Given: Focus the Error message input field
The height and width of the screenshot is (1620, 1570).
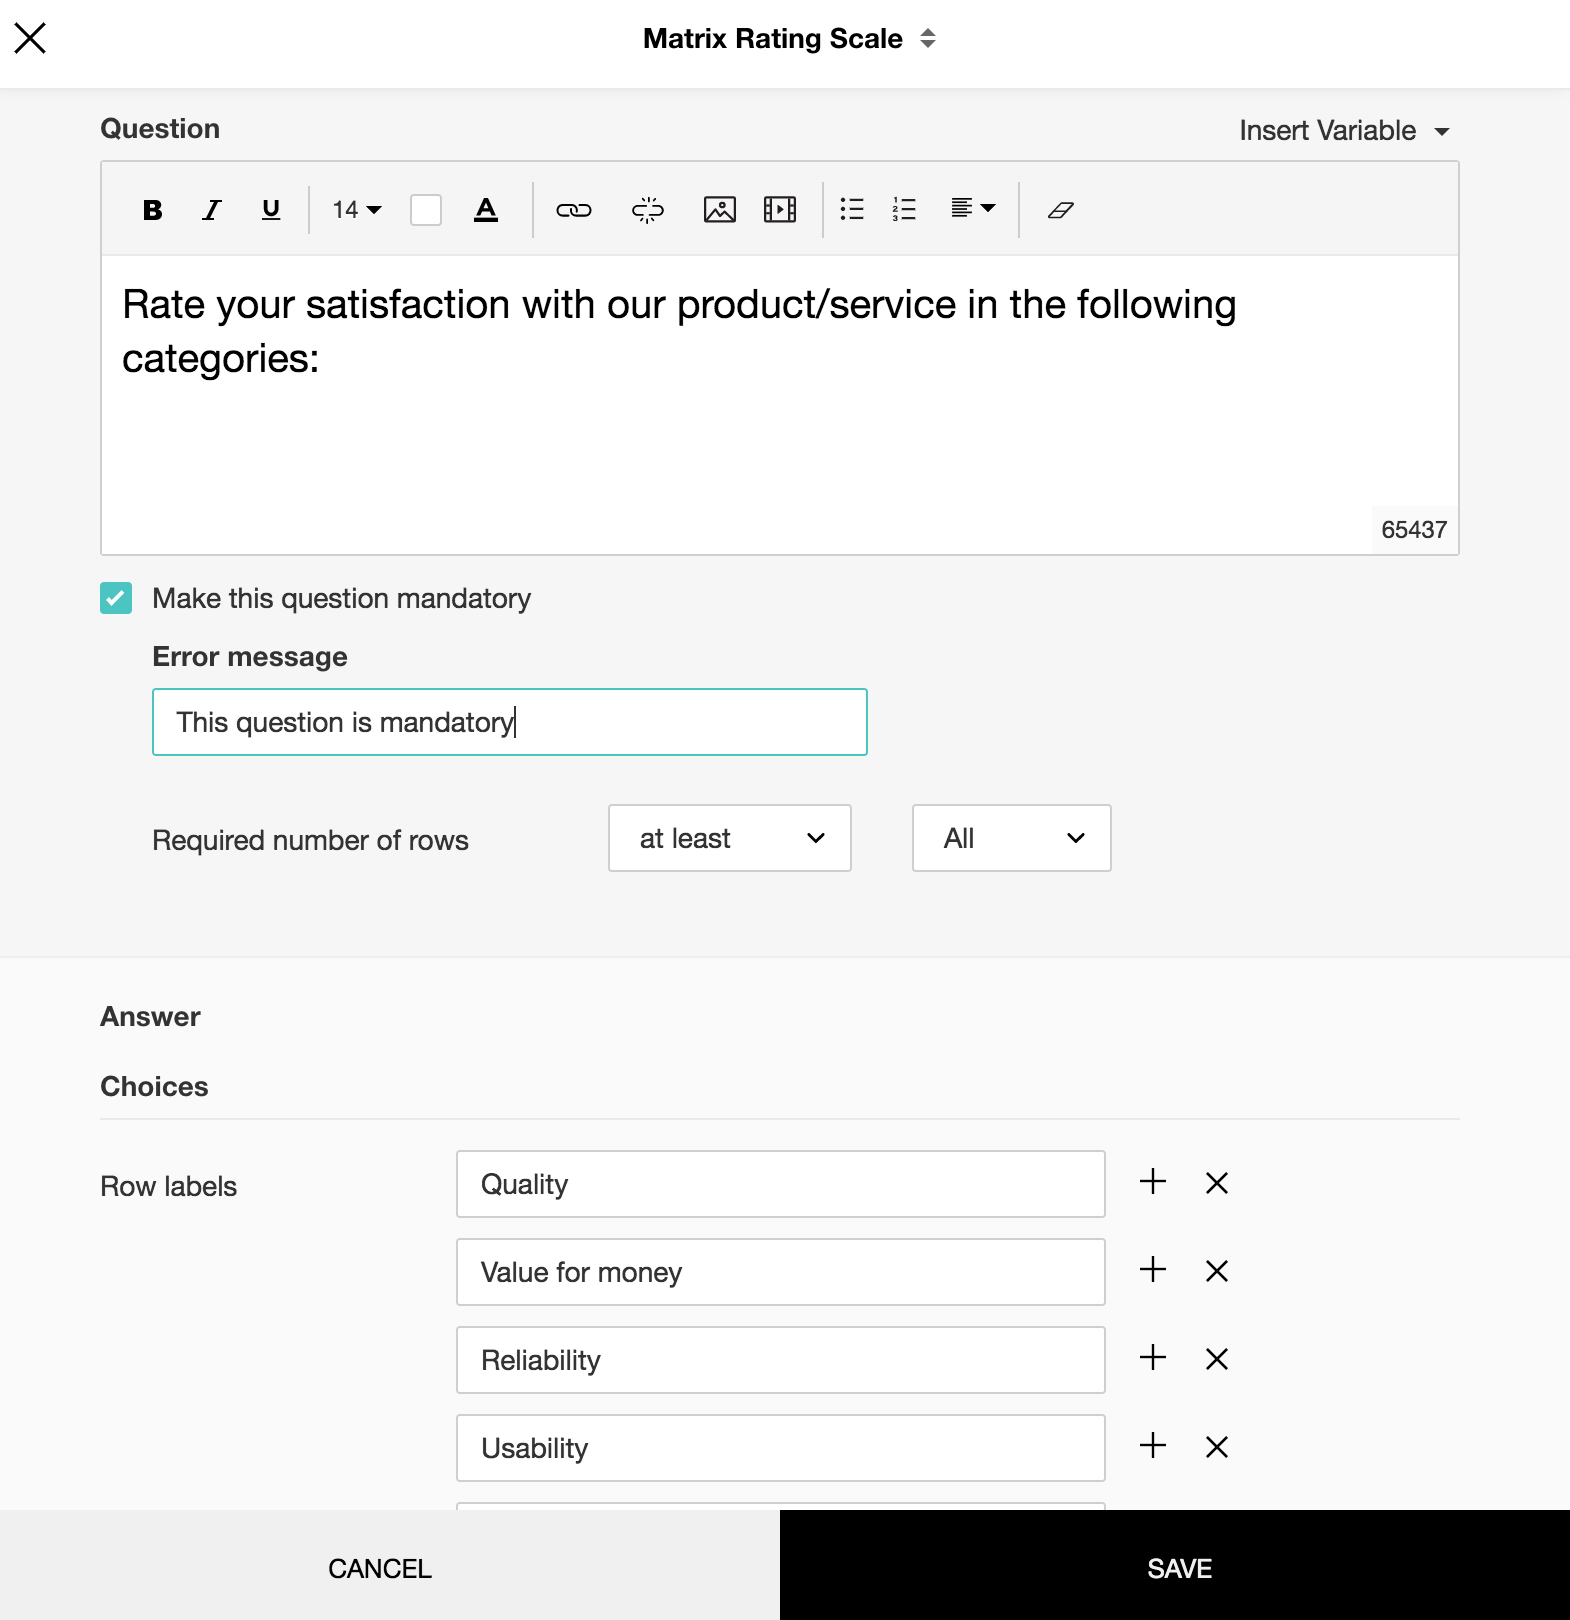Looking at the screenshot, I should click(510, 722).
